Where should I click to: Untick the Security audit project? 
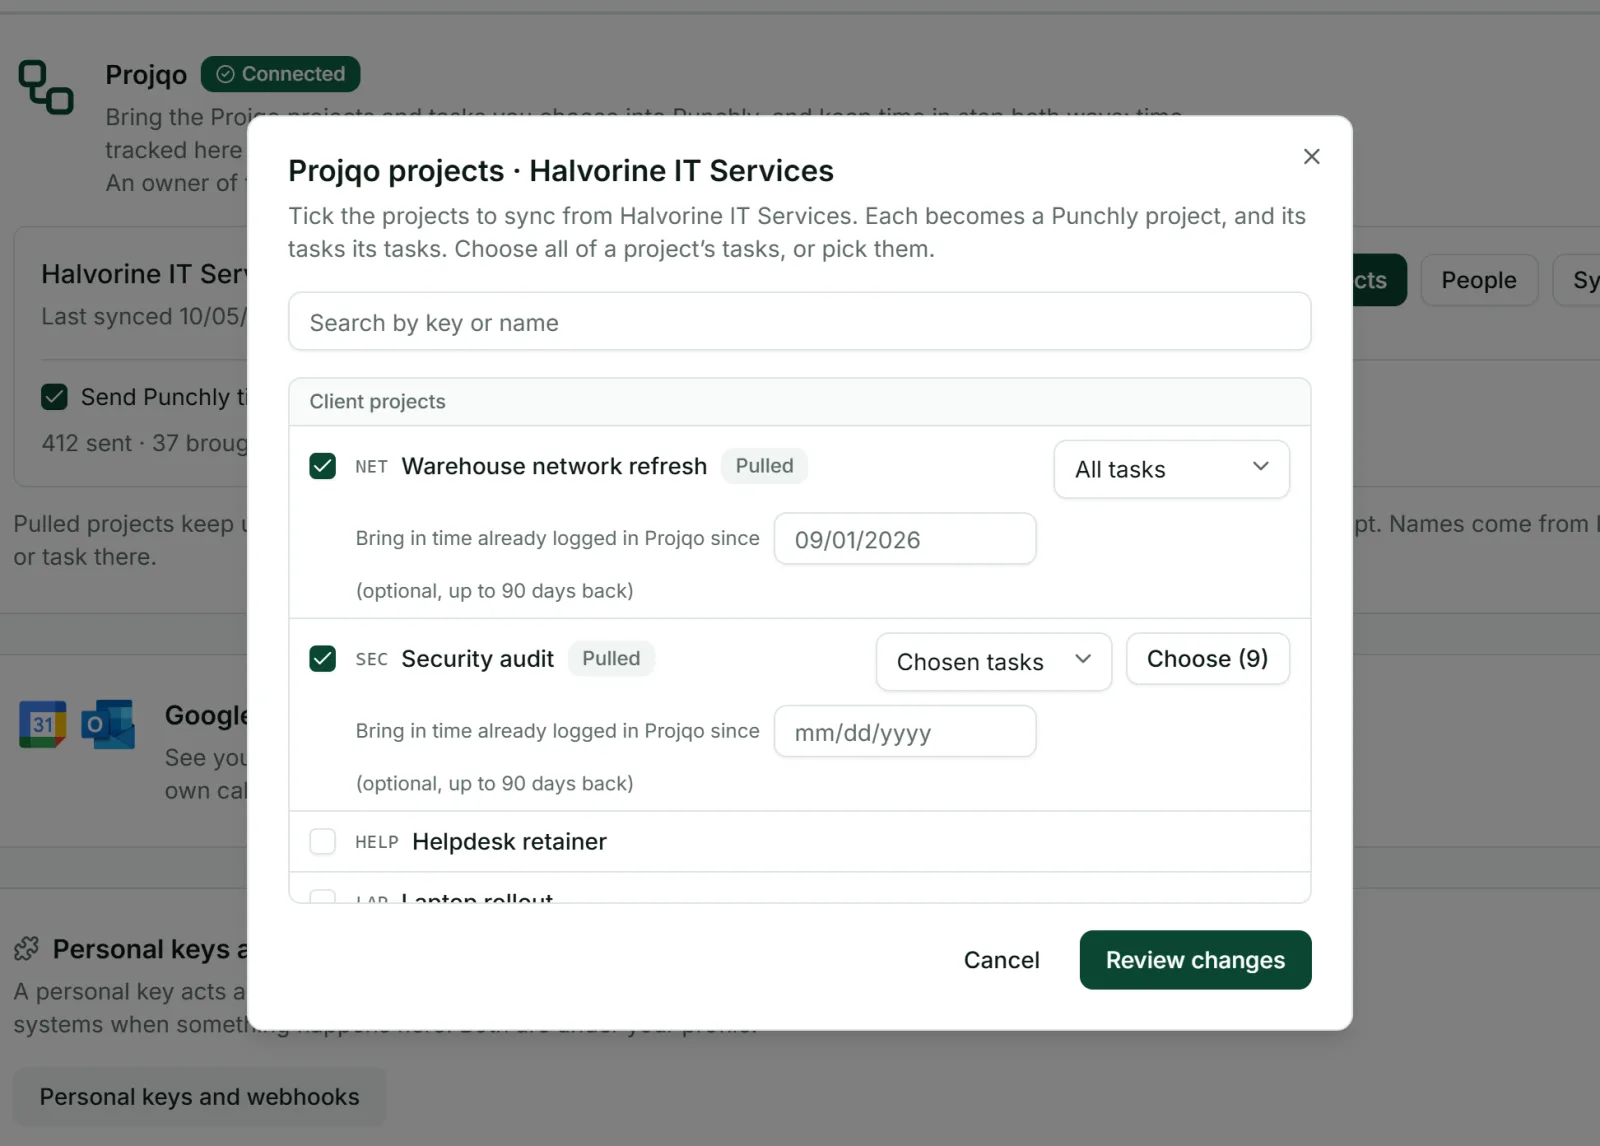point(322,659)
